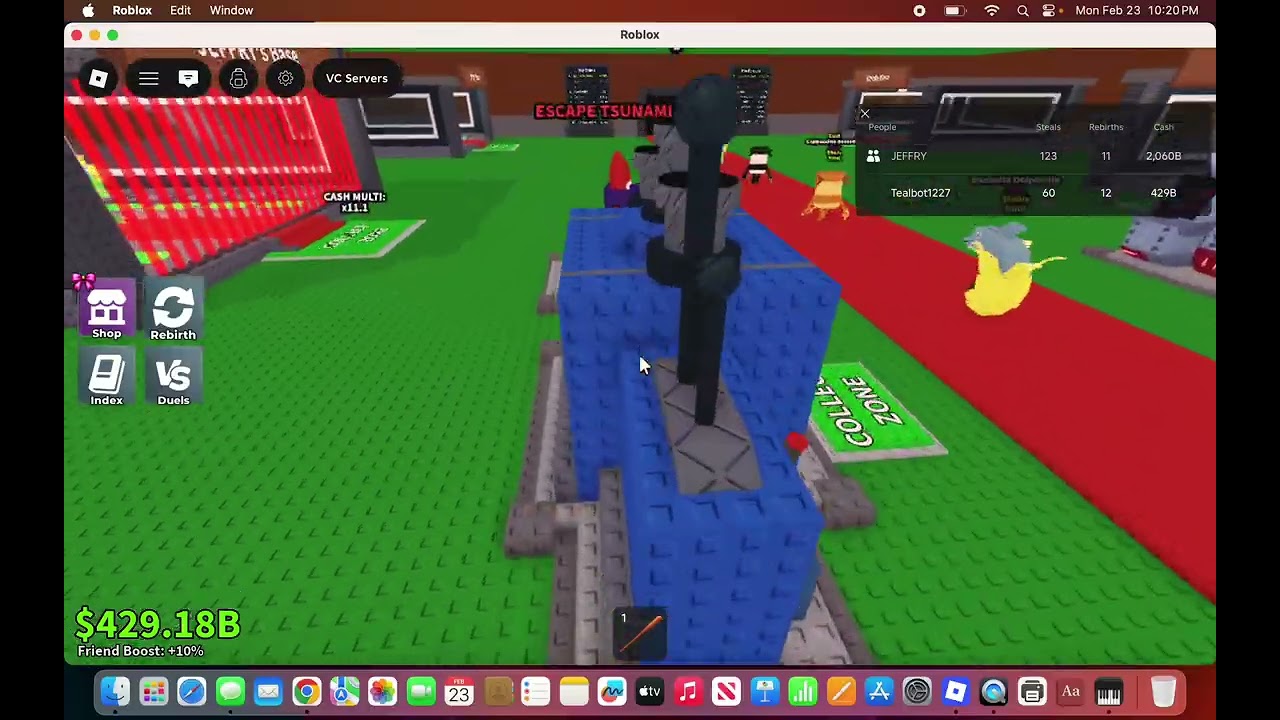Select hotbar slot 1 item
The height and width of the screenshot is (720, 1280).
click(x=640, y=634)
